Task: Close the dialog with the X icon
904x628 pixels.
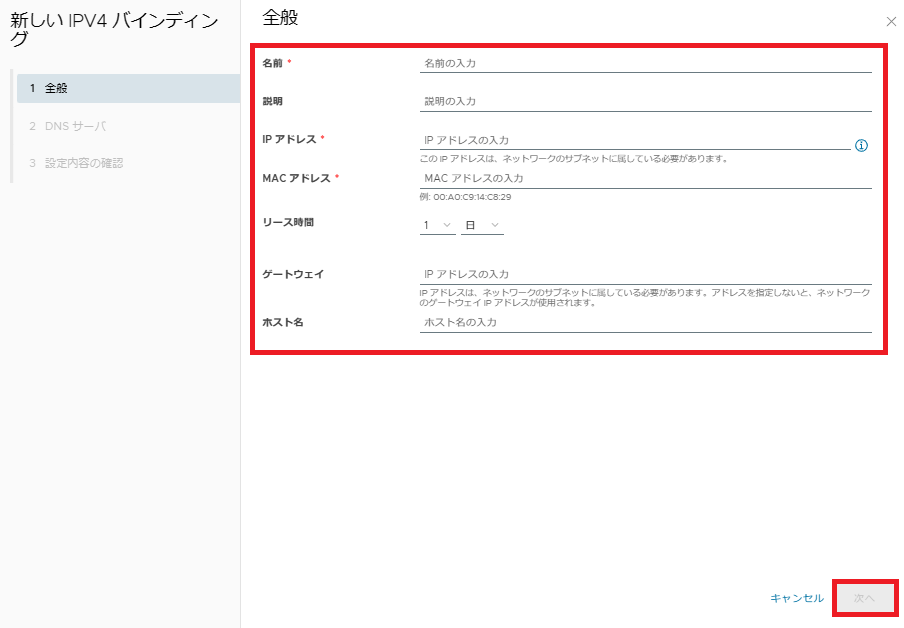Action: point(891,22)
